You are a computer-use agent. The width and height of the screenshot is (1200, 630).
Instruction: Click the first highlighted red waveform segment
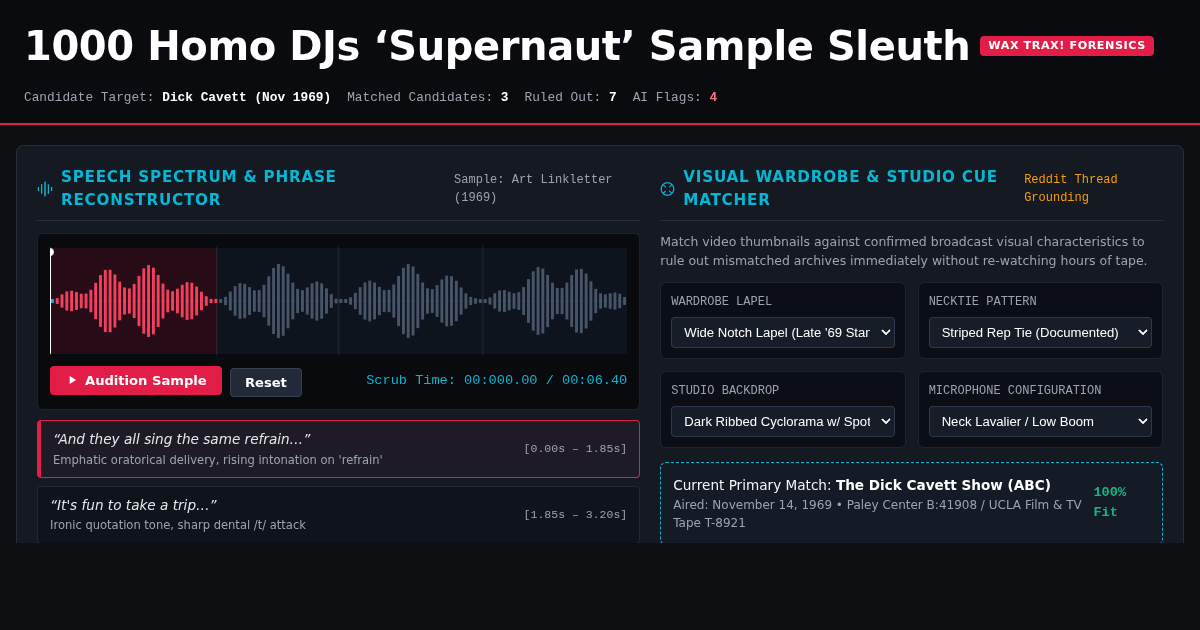pos(133,300)
